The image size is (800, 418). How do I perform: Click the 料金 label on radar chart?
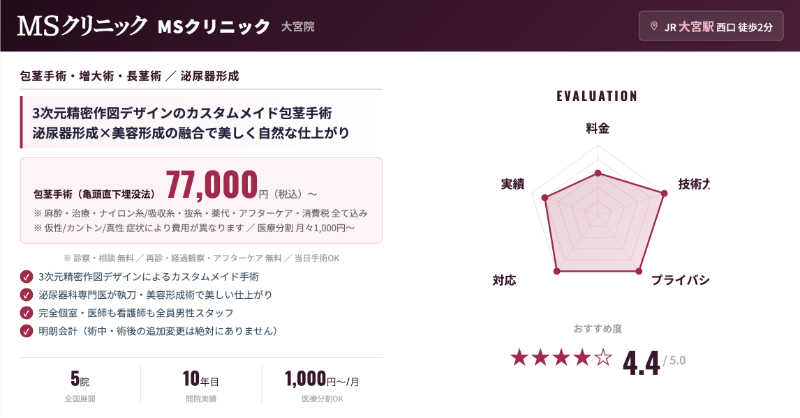tap(597, 128)
